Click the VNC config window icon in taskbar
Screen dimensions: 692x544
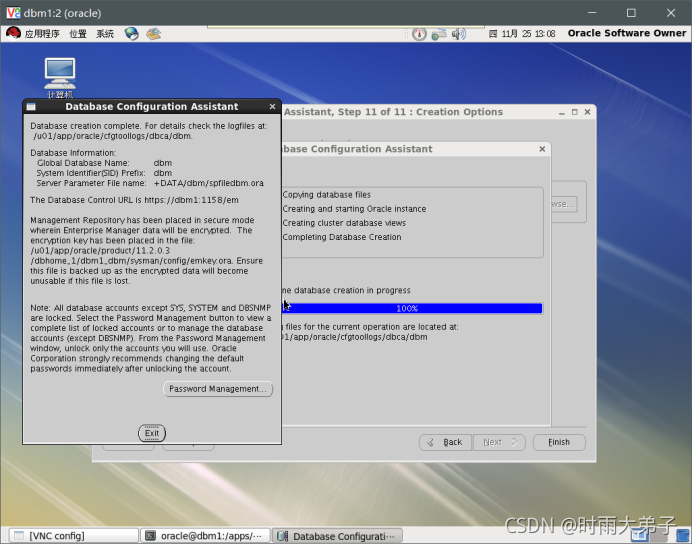pyautogui.click(x=19, y=536)
